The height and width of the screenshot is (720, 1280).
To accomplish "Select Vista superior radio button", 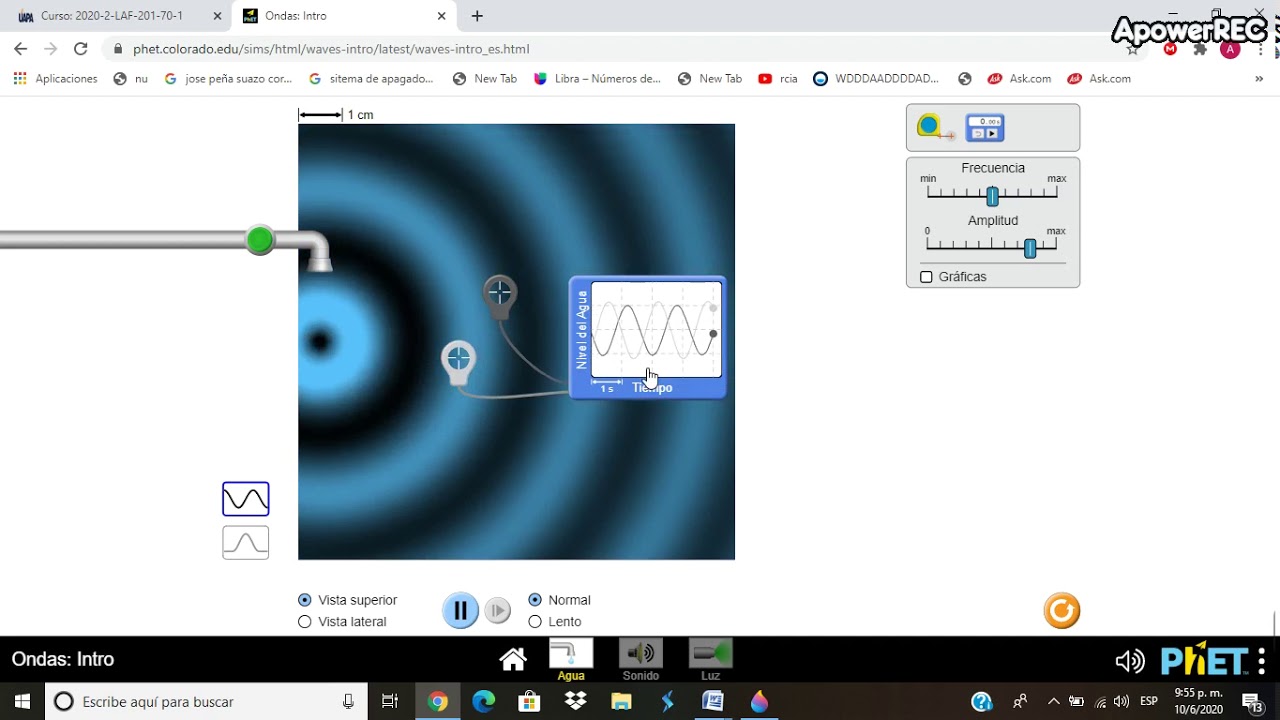I will tap(305, 600).
